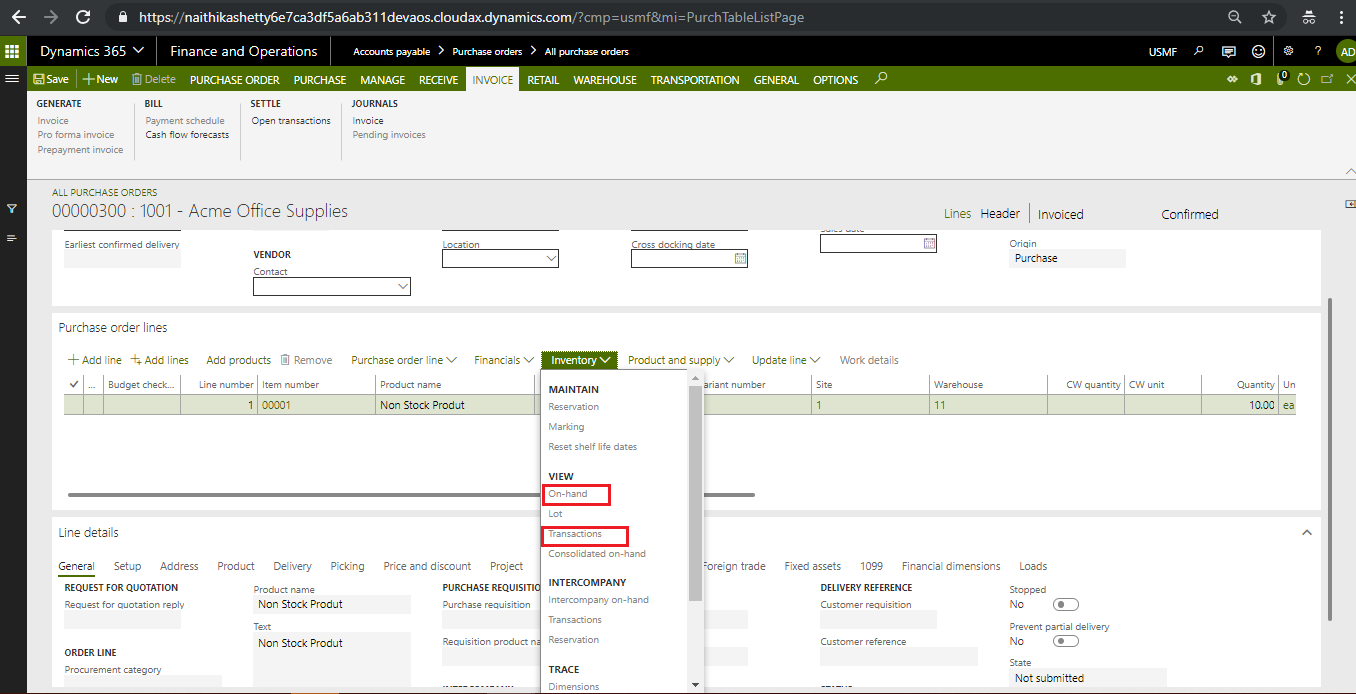The width and height of the screenshot is (1356, 694).
Task: Click Add line in purchase order lines
Action: coord(95,360)
